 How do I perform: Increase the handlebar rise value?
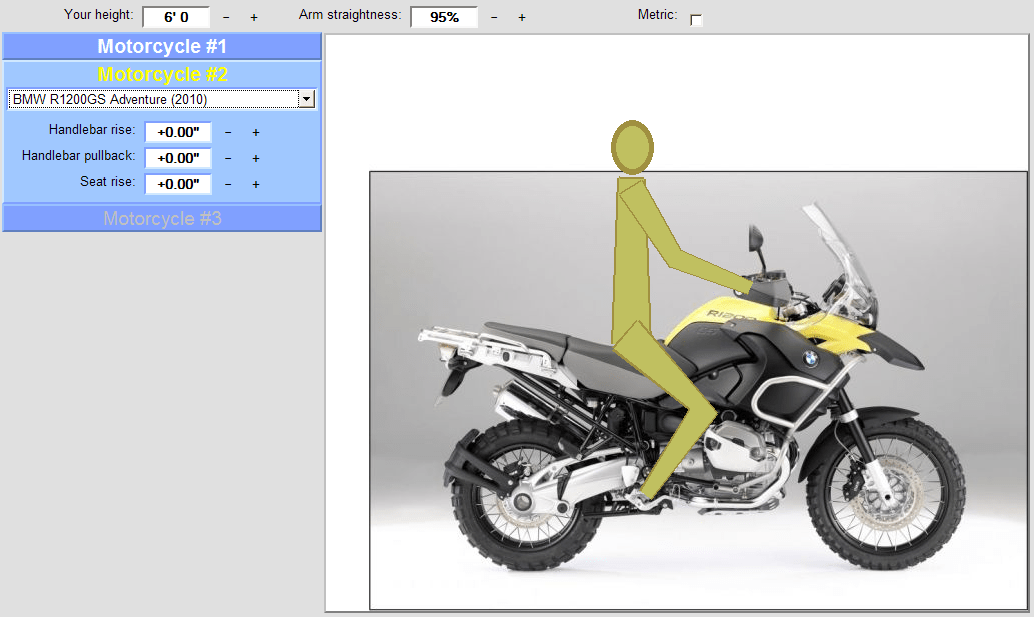pos(255,132)
